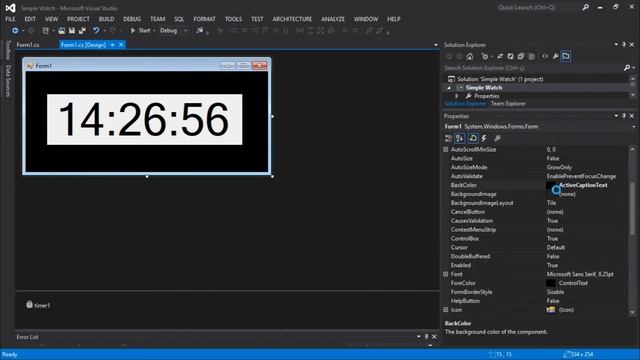
Task: Pin the Properties panel auto-hide icon
Action: point(624,116)
